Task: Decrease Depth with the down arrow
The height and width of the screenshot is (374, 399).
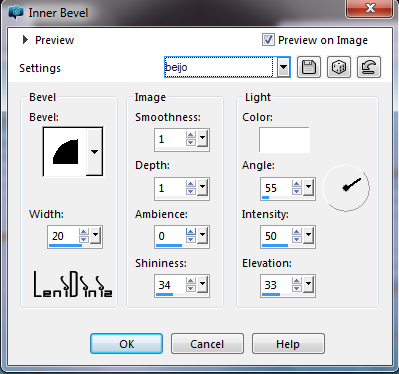Action: point(191,191)
